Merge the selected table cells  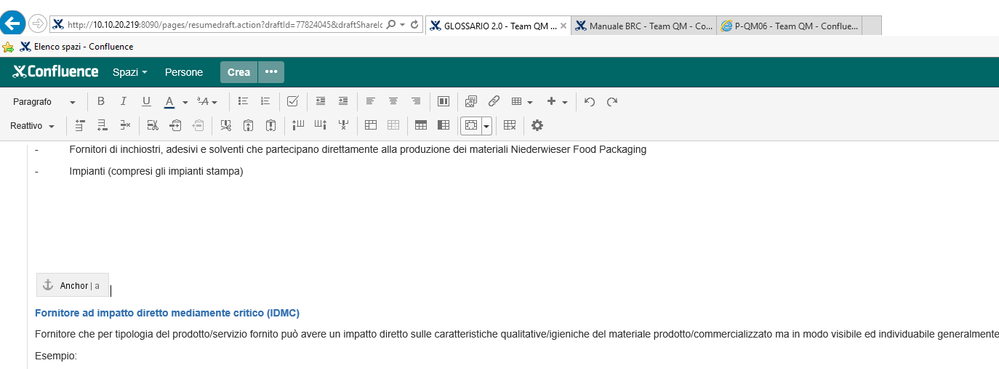point(371,126)
